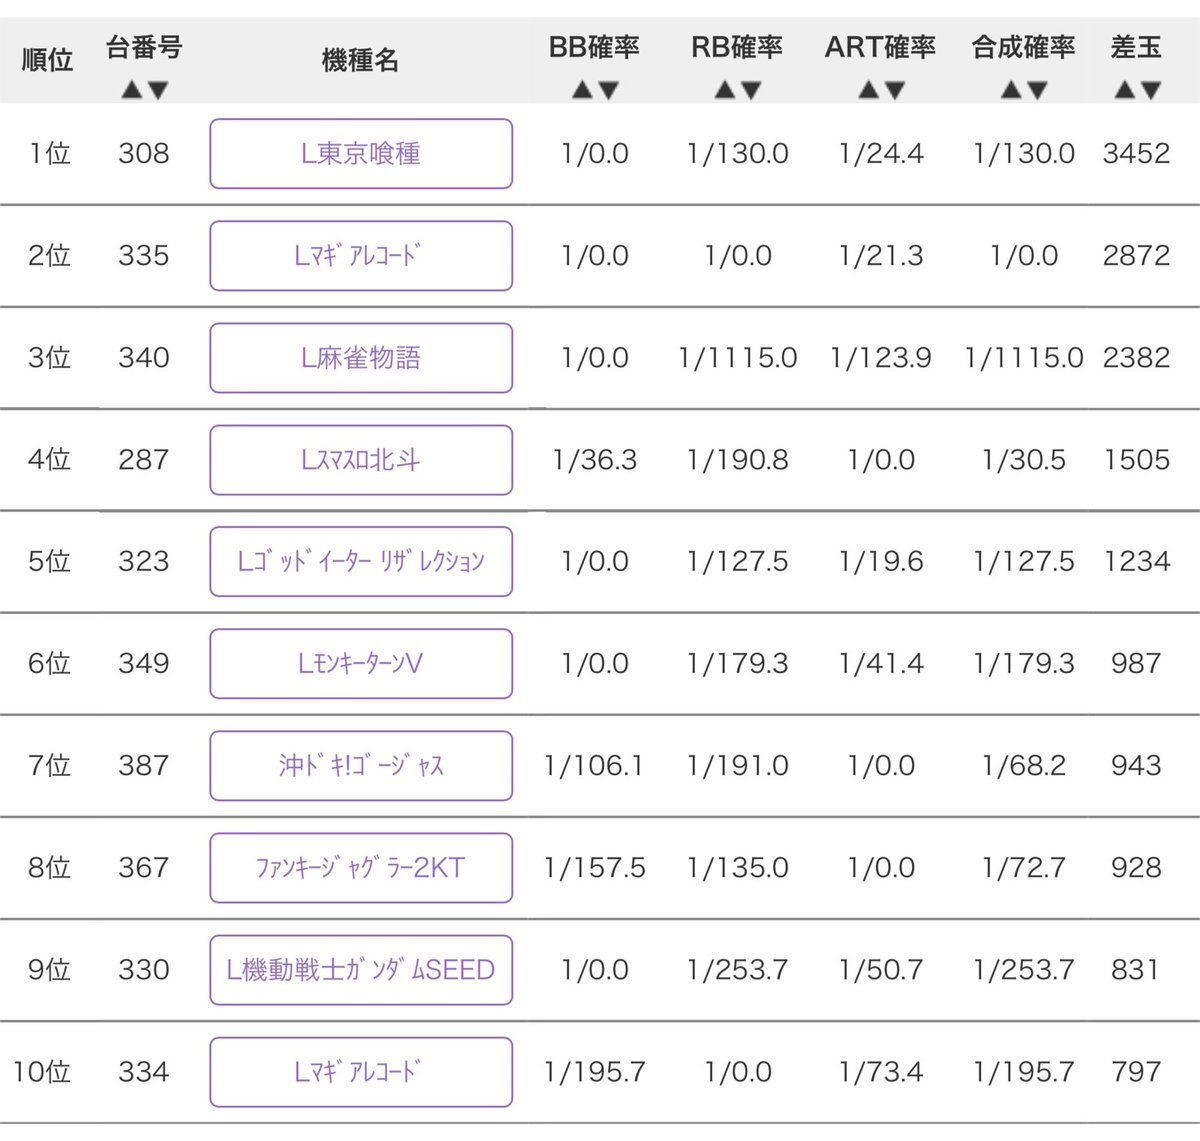1200x1141 pixels.
Task: Select machine number 323 cell
Action: click(x=144, y=562)
